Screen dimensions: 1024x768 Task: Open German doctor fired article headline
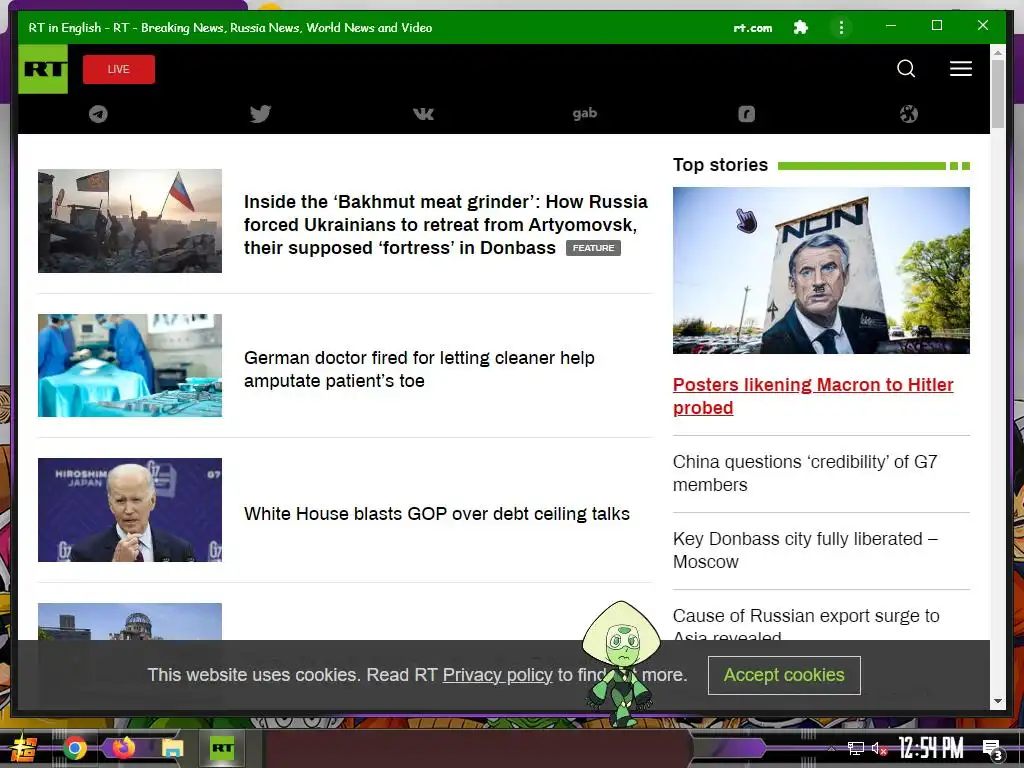419,369
